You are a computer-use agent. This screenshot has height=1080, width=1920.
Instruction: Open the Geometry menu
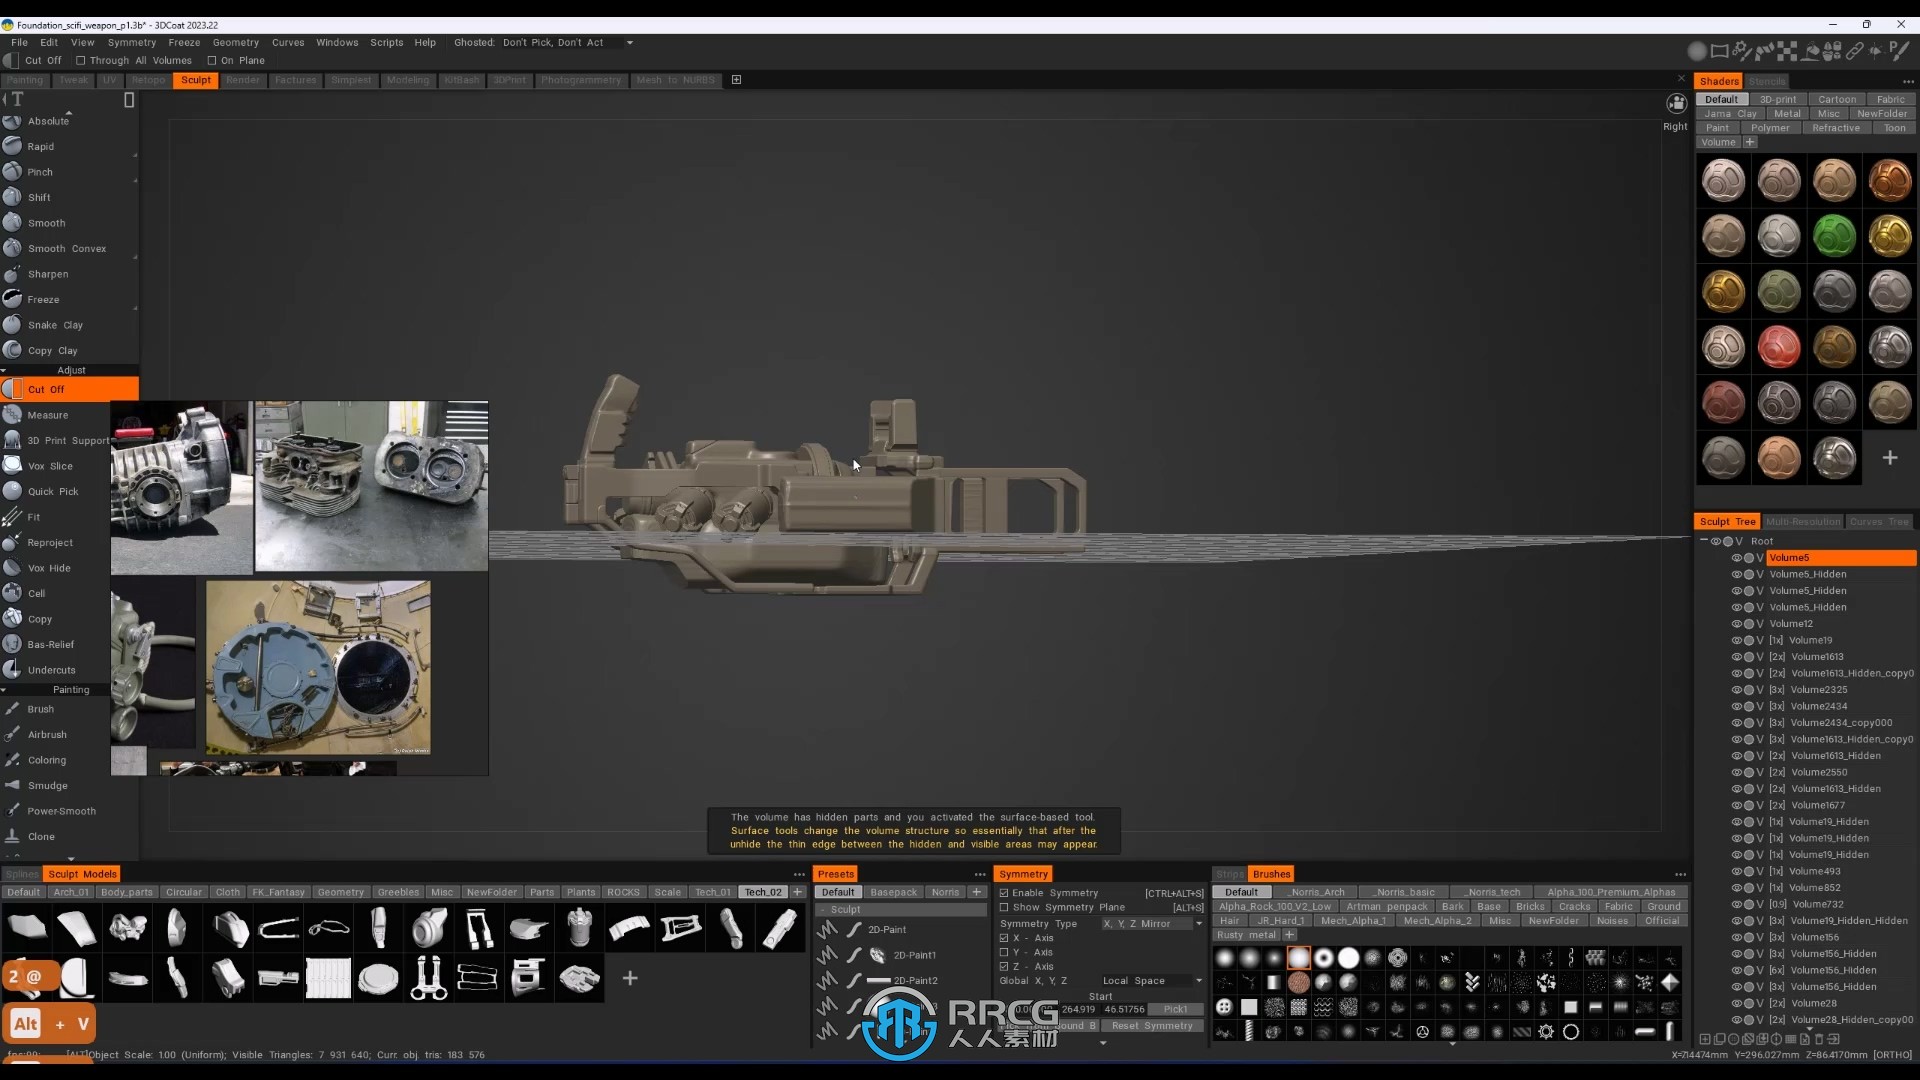[236, 43]
